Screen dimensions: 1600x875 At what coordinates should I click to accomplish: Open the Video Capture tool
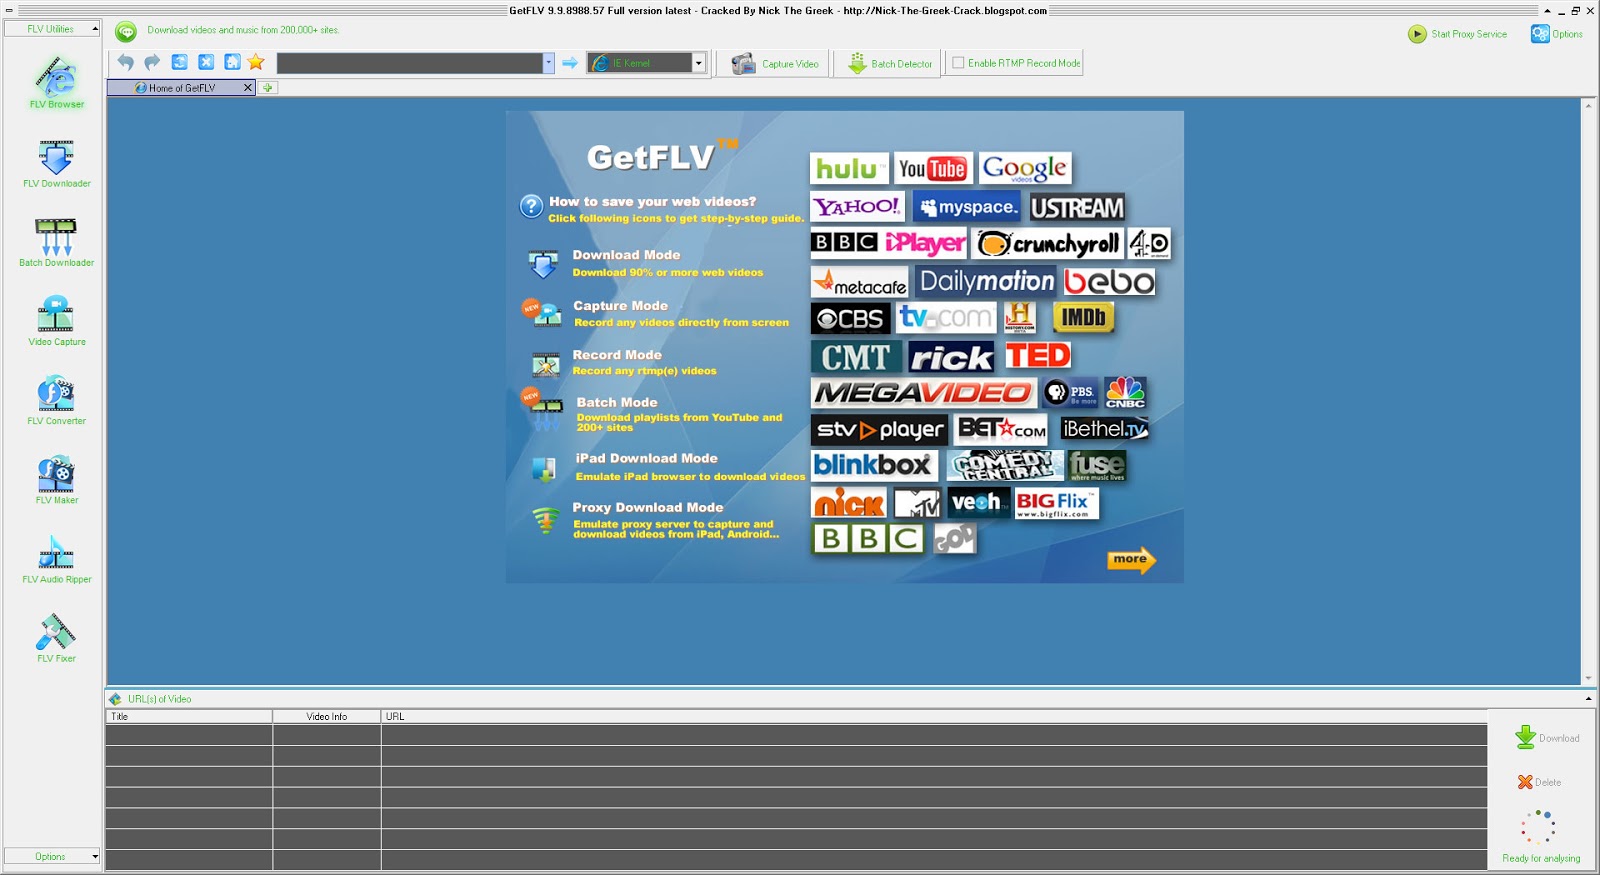click(x=56, y=321)
